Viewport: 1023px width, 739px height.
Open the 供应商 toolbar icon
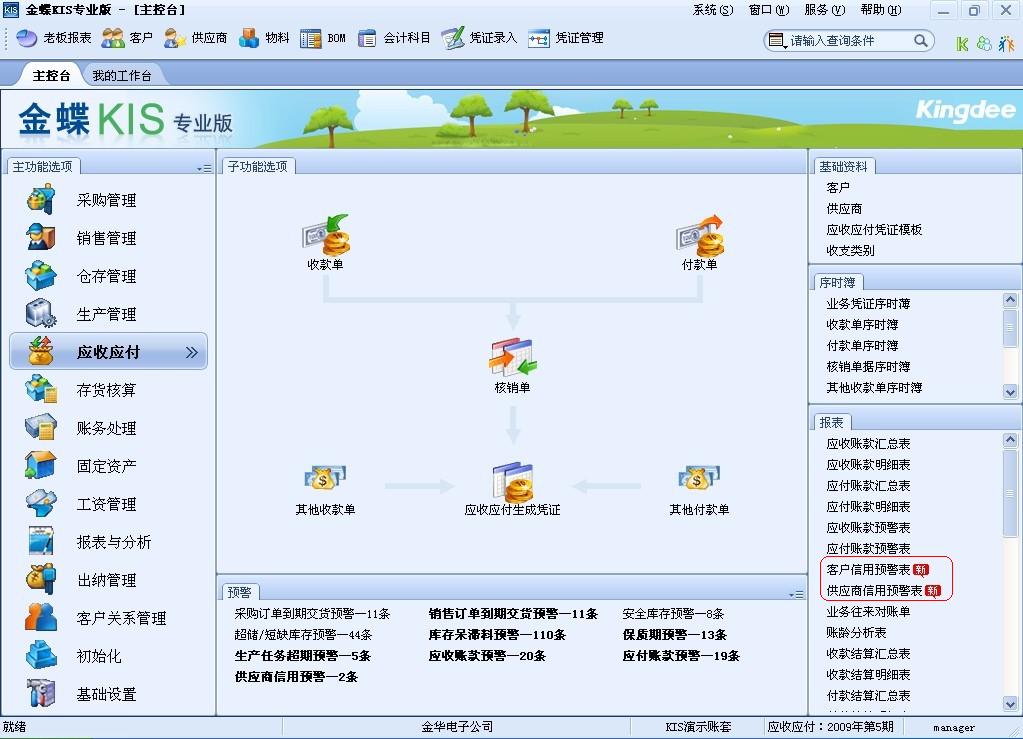(x=175, y=38)
